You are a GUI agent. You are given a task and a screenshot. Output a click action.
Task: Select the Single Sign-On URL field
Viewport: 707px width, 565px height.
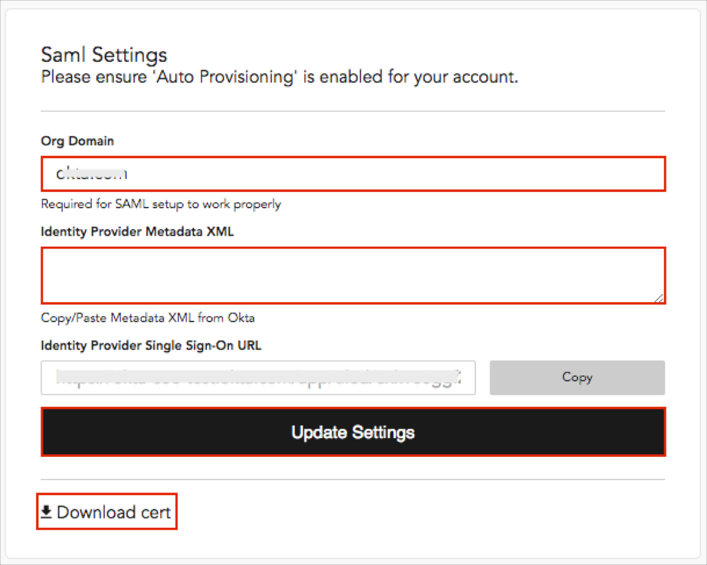[258, 378]
